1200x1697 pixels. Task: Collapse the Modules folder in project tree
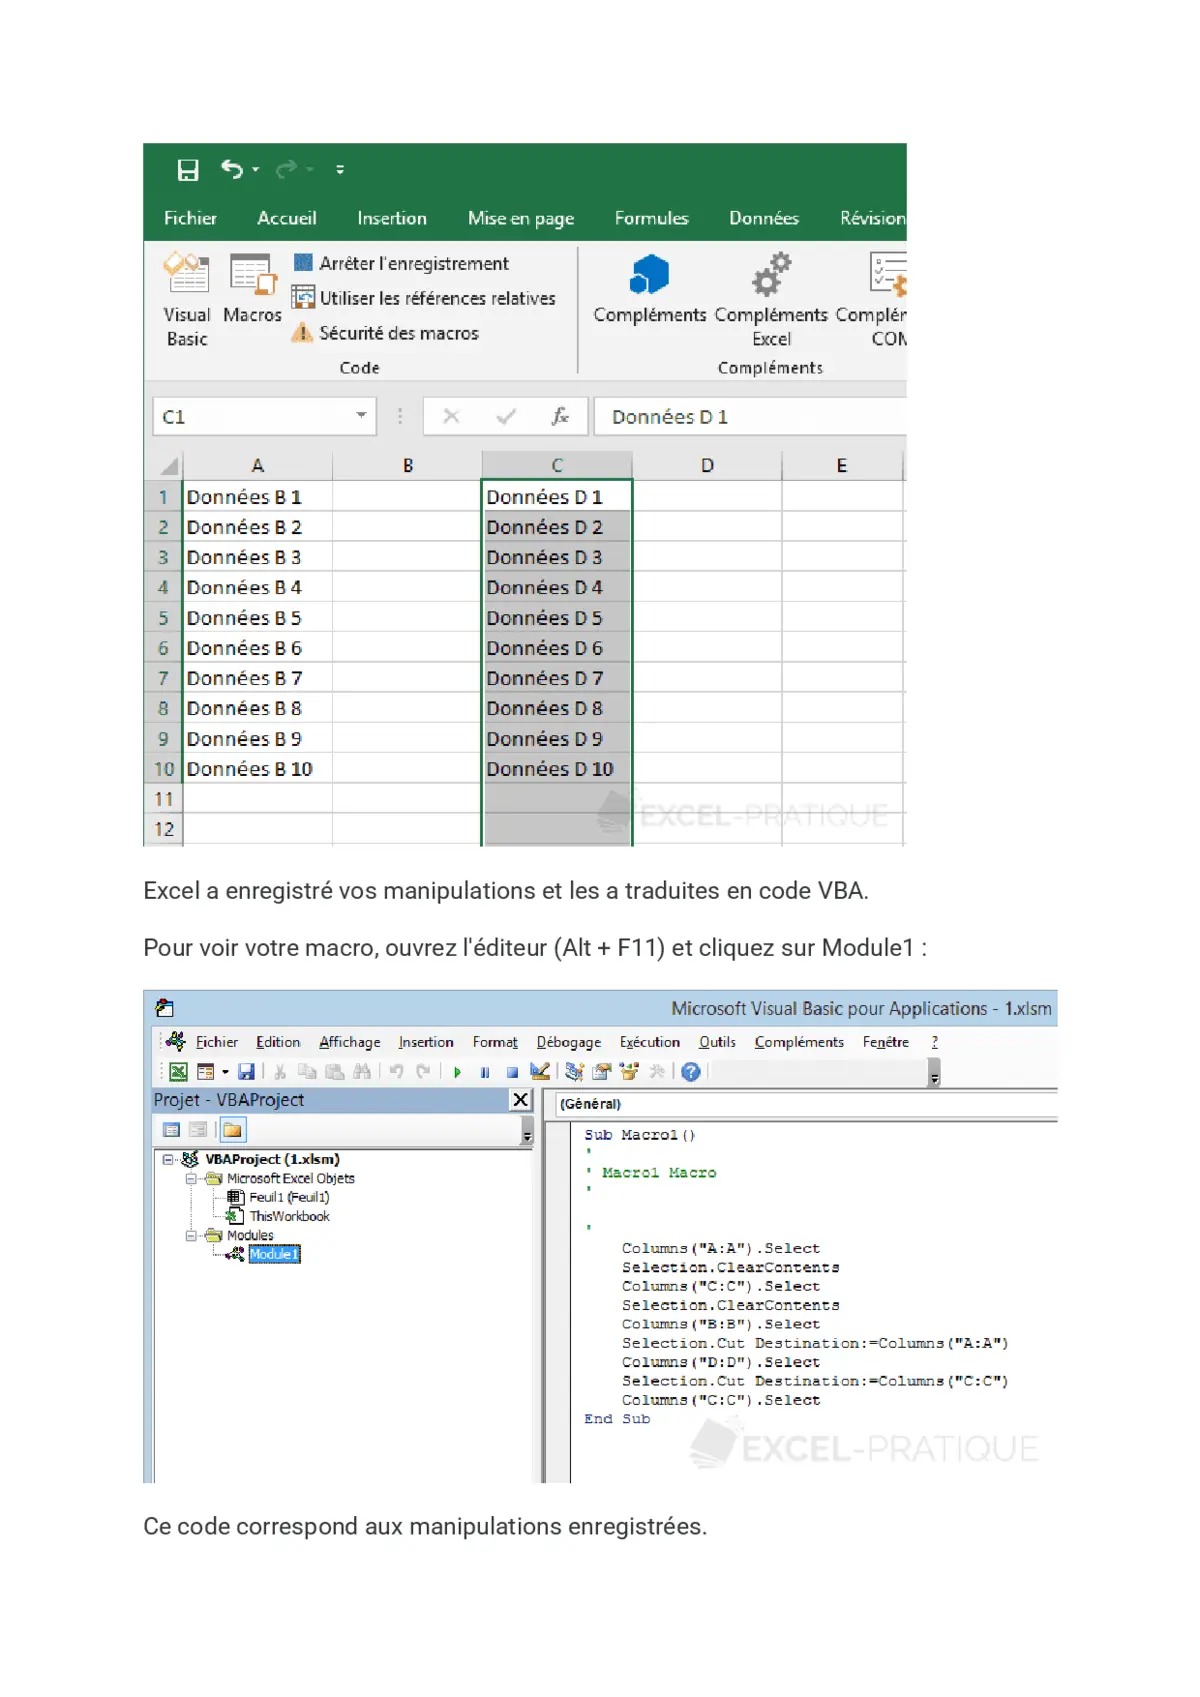(191, 1235)
